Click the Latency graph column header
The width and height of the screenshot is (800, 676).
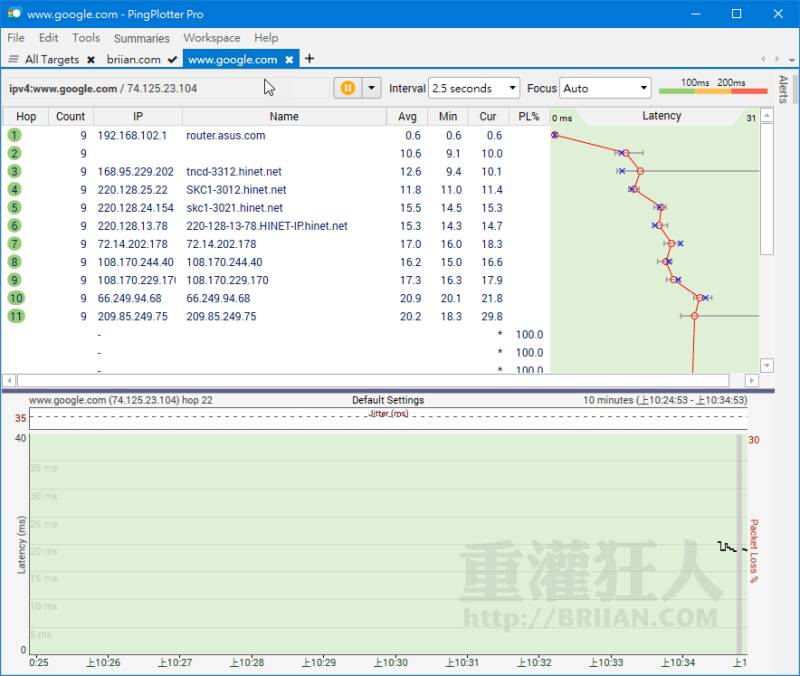pyautogui.click(x=661, y=116)
